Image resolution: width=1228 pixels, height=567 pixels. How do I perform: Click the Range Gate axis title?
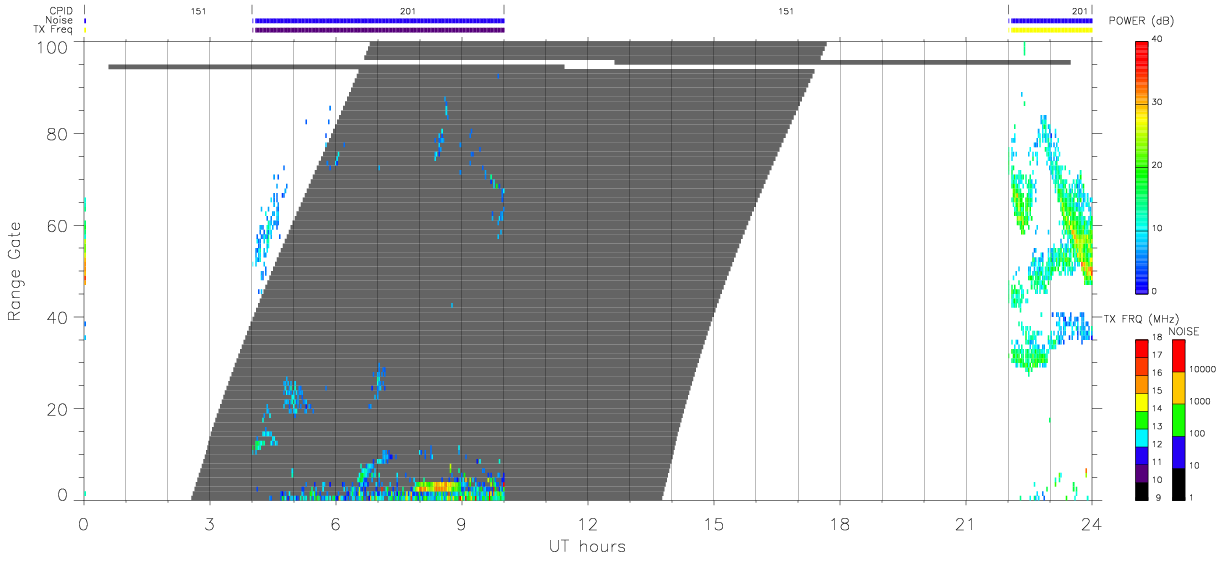(x=15, y=271)
